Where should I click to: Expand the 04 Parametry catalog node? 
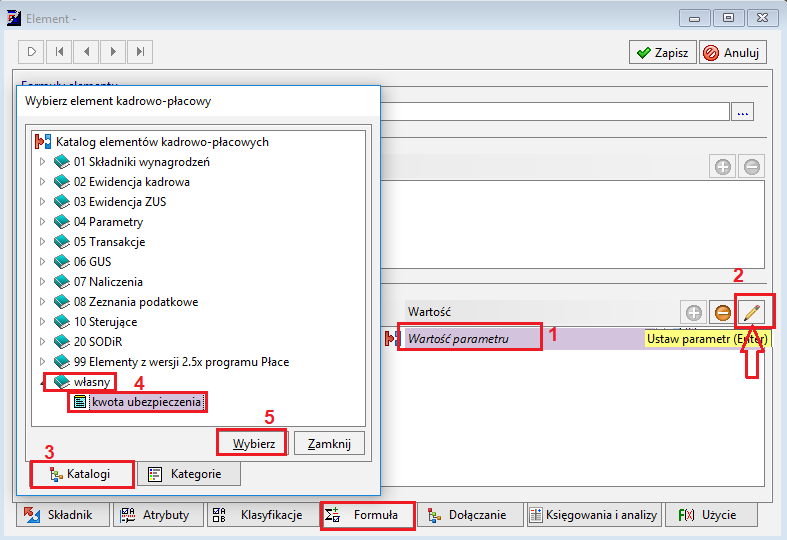(42, 221)
